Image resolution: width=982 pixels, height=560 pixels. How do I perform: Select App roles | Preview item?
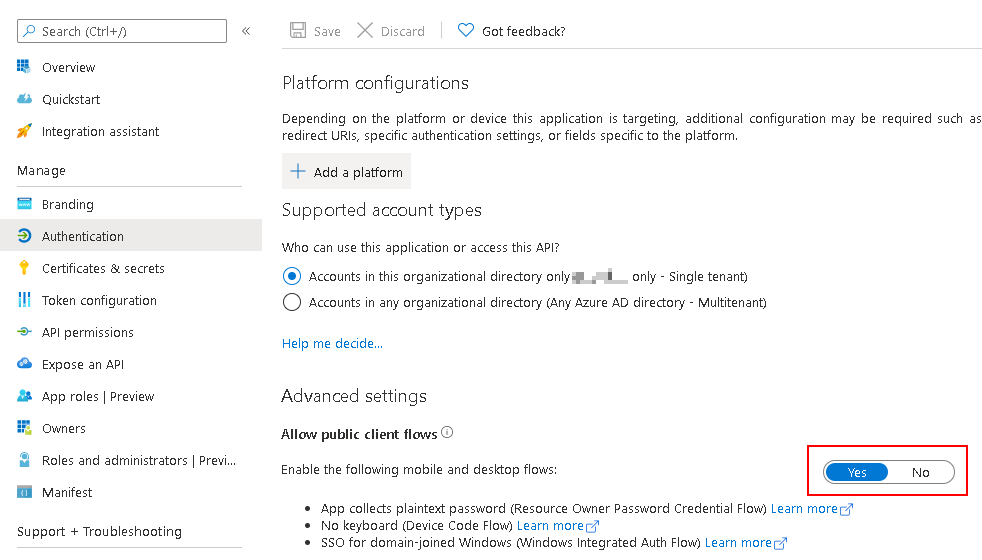(x=98, y=397)
